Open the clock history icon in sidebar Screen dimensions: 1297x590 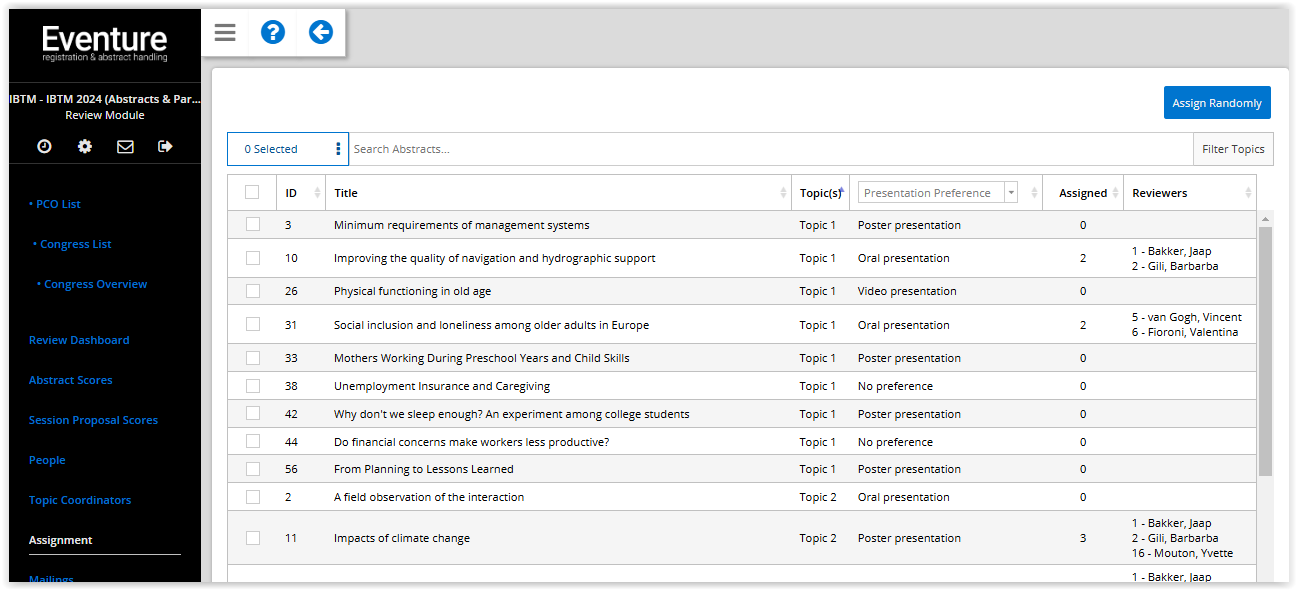(x=44, y=146)
